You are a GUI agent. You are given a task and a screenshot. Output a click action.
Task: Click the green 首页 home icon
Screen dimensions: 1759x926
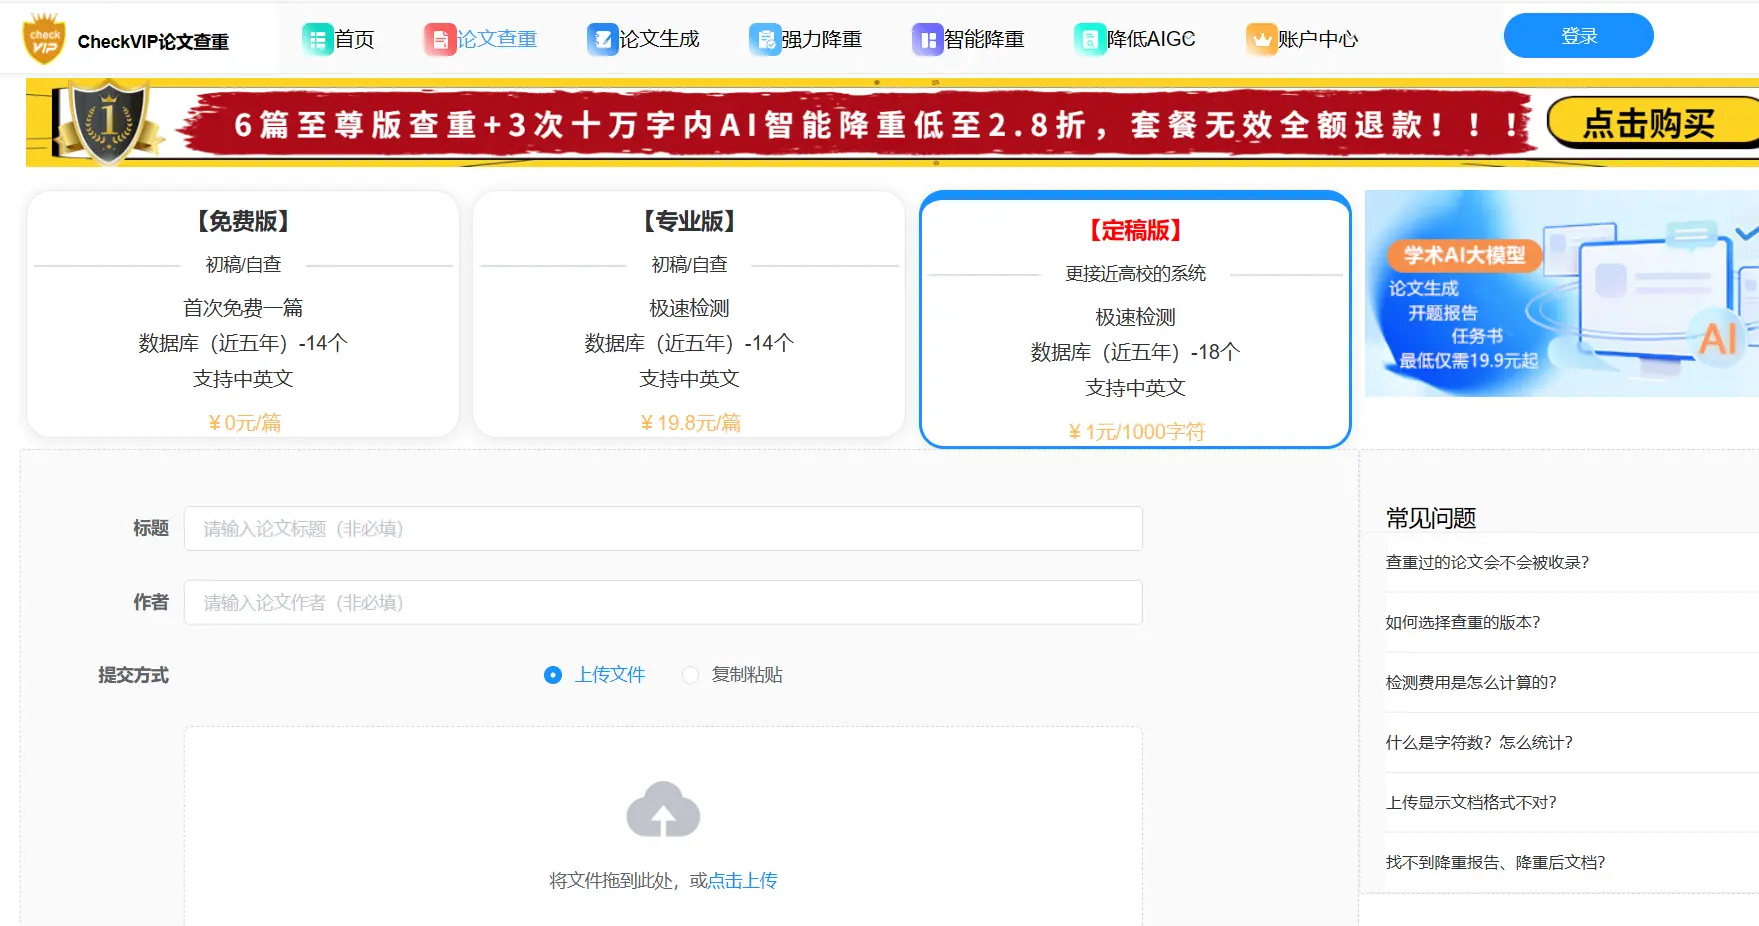(x=317, y=40)
